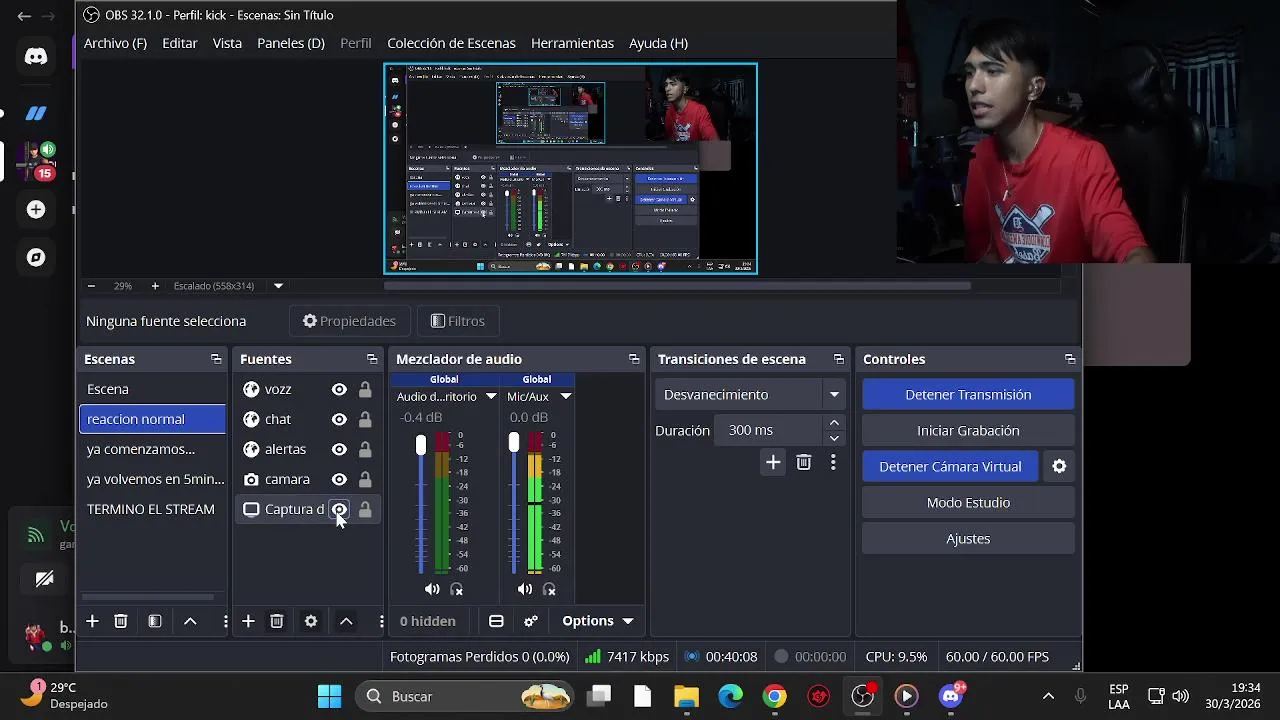Undock the Mezclador de audio panel
Image resolution: width=1280 pixels, height=720 pixels.
(634, 359)
